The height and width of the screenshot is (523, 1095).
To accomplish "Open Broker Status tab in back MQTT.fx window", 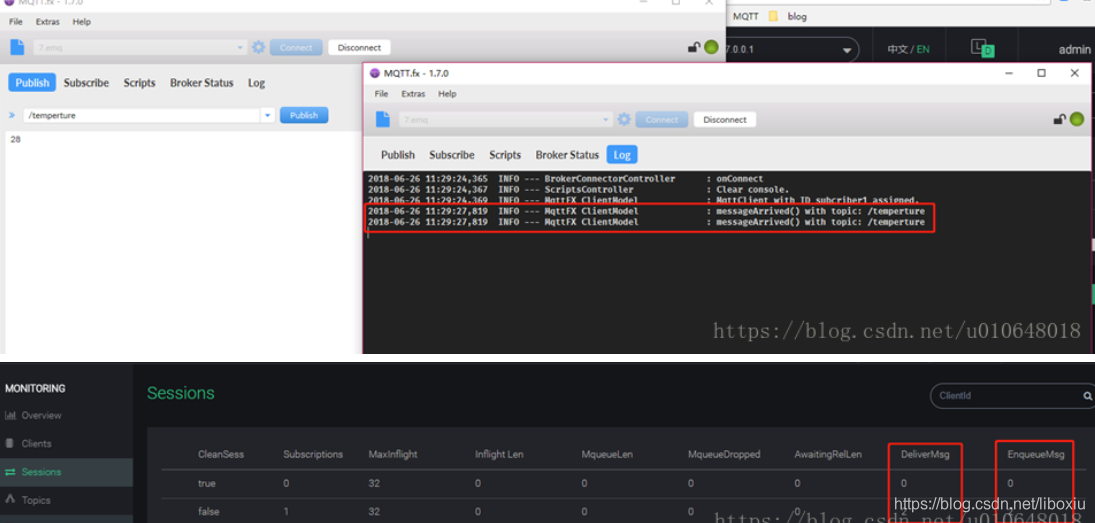I will click(x=202, y=82).
